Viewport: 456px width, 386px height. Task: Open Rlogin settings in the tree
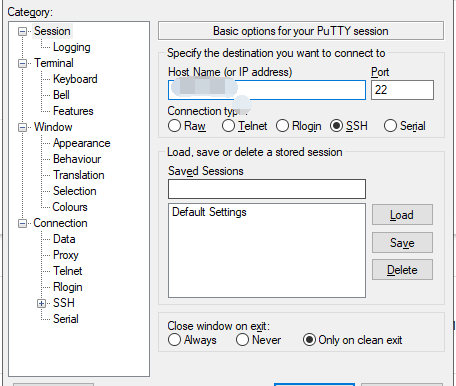coord(68,287)
